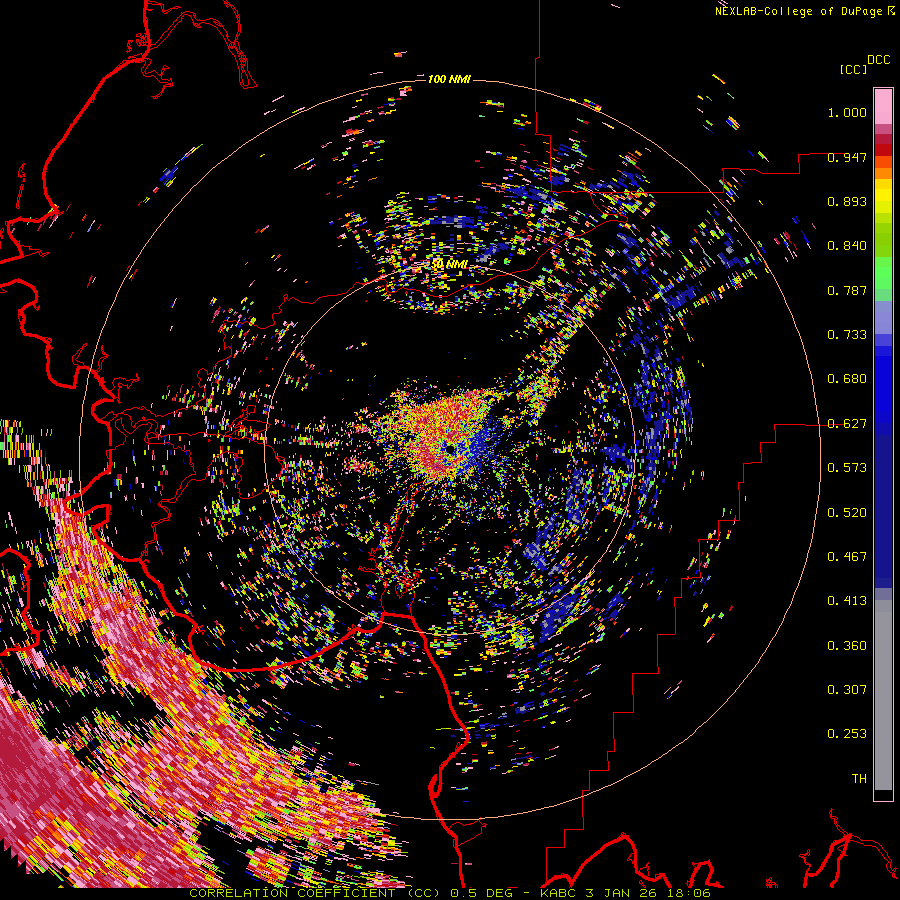Click the 0.520 legend value
Screen dimensions: 900x900
[x=847, y=513]
